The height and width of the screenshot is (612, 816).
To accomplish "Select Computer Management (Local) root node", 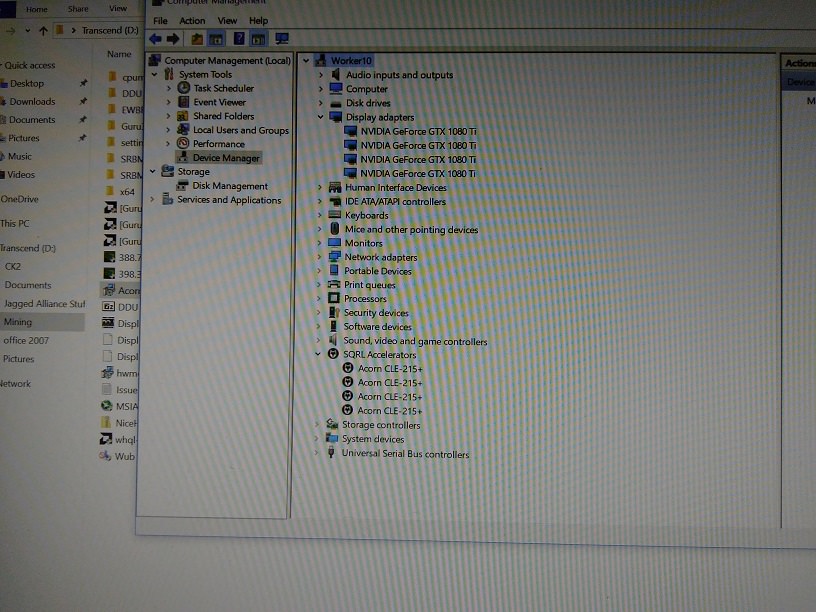I will tap(227, 60).
